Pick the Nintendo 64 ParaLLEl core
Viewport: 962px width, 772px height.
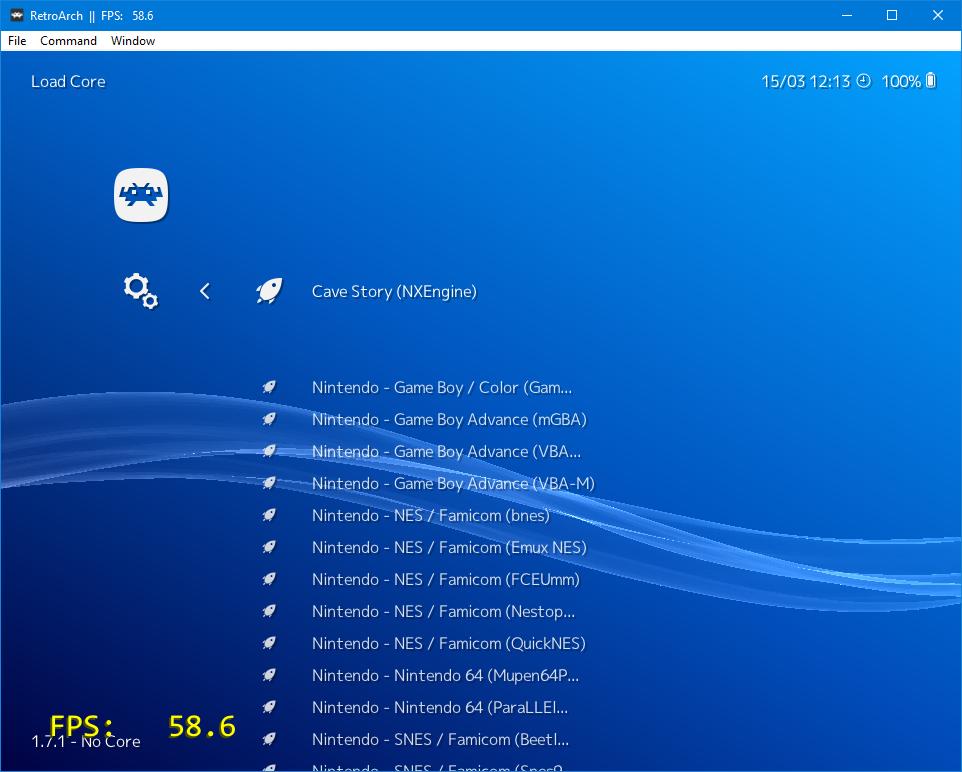(440, 707)
